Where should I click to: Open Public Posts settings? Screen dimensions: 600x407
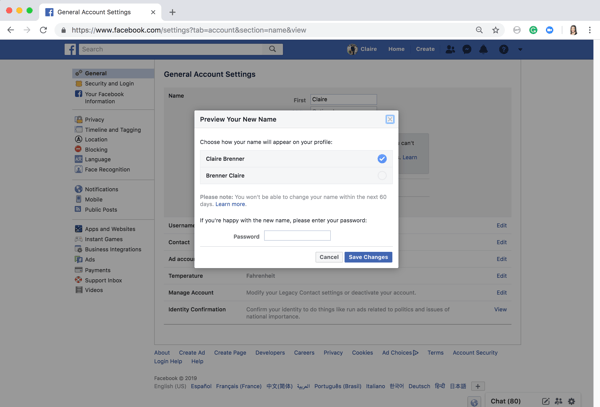click(101, 210)
